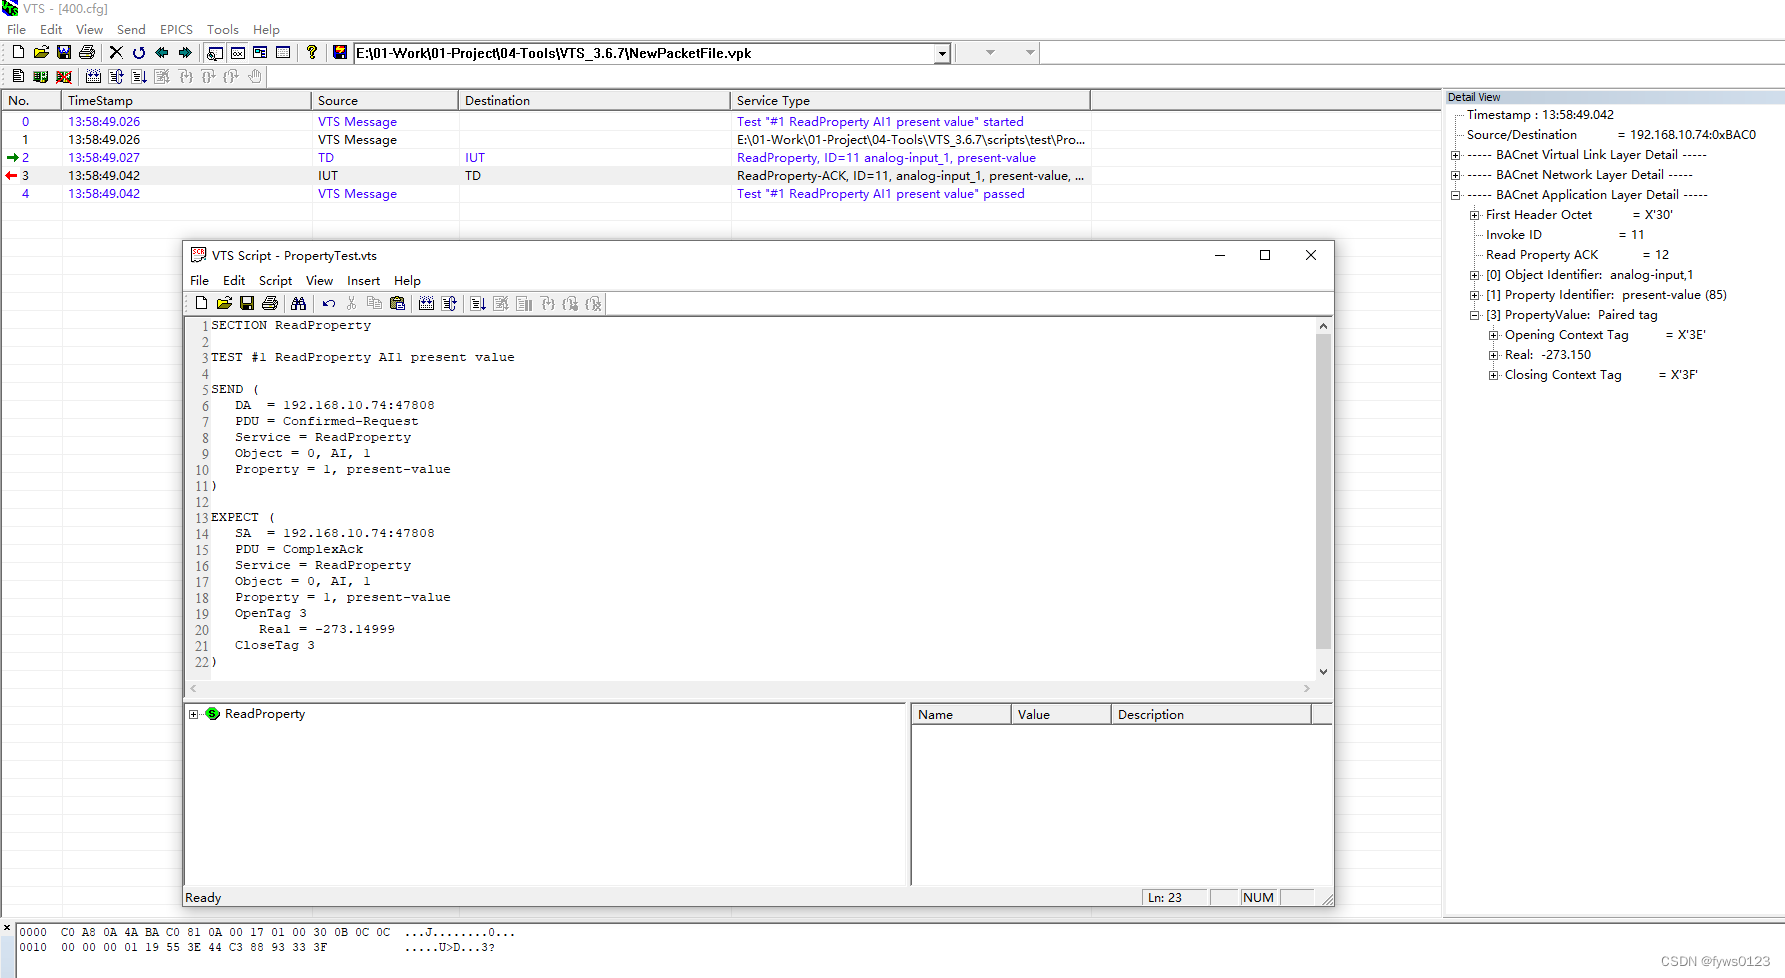The height and width of the screenshot is (978, 1785).
Task: Open the packet file path dropdown arrow
Action: click(x=942, y=53)
